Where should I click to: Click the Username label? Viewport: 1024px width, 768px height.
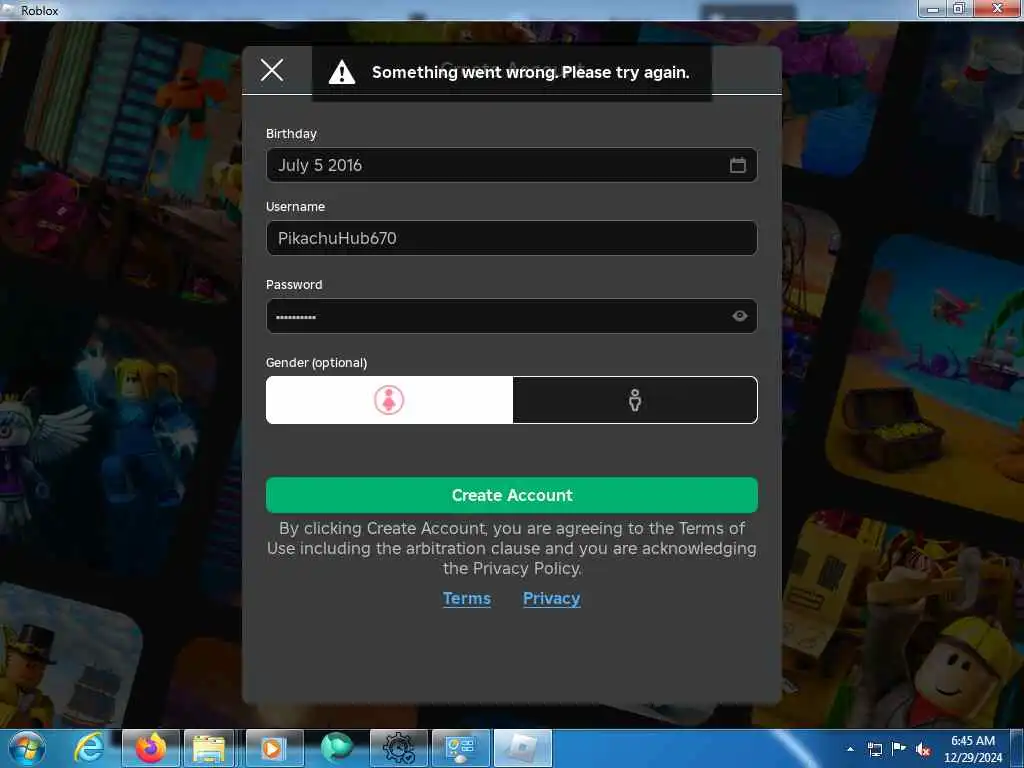click(295, 206)
